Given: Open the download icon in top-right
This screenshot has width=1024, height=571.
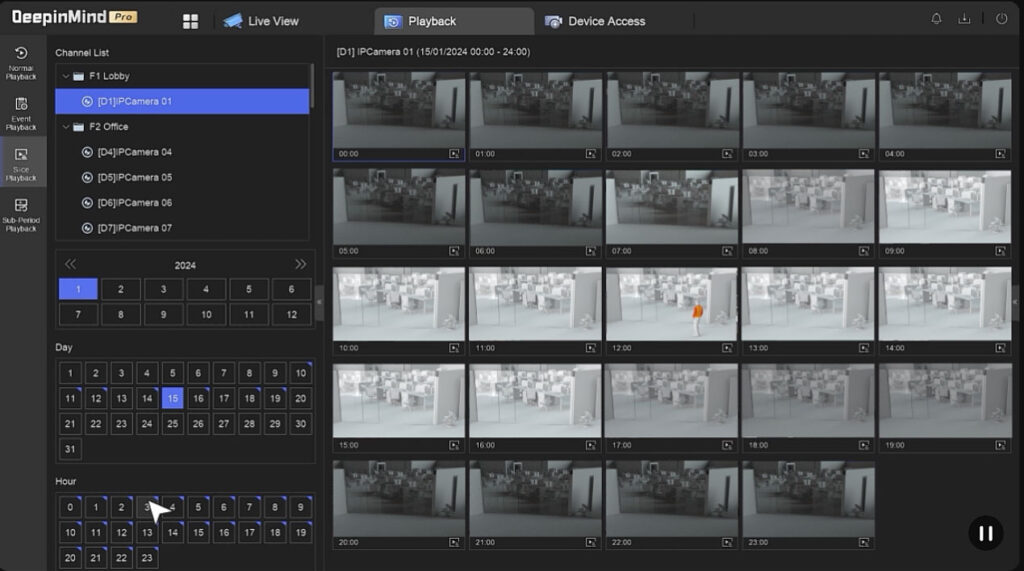Looking at the screenshot, I should click(x=964, y=19).
